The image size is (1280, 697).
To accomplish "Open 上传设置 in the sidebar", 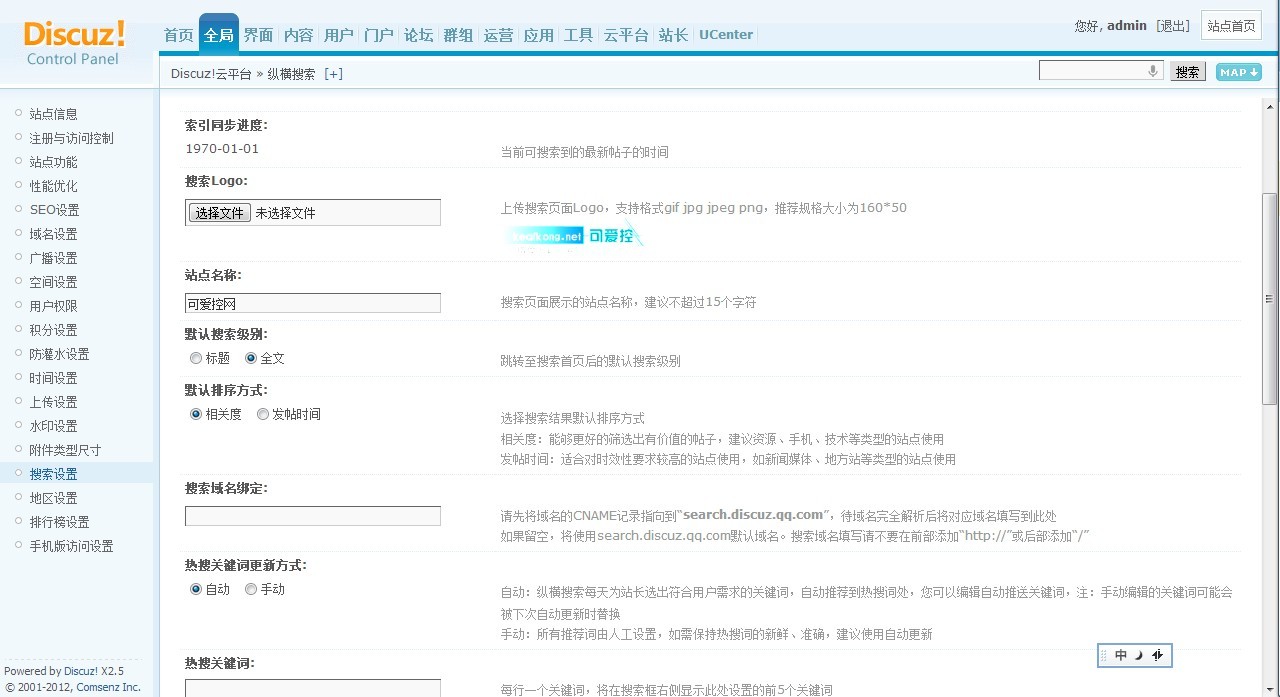I will tap(54, 402).
